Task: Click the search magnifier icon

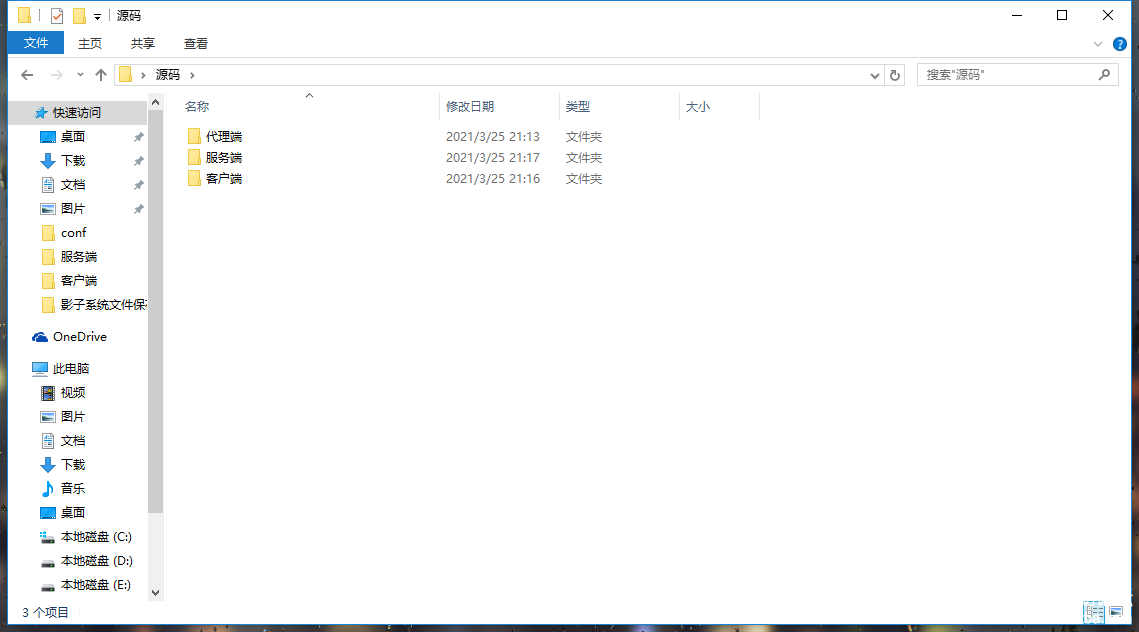Action: tap(1104, 74)
